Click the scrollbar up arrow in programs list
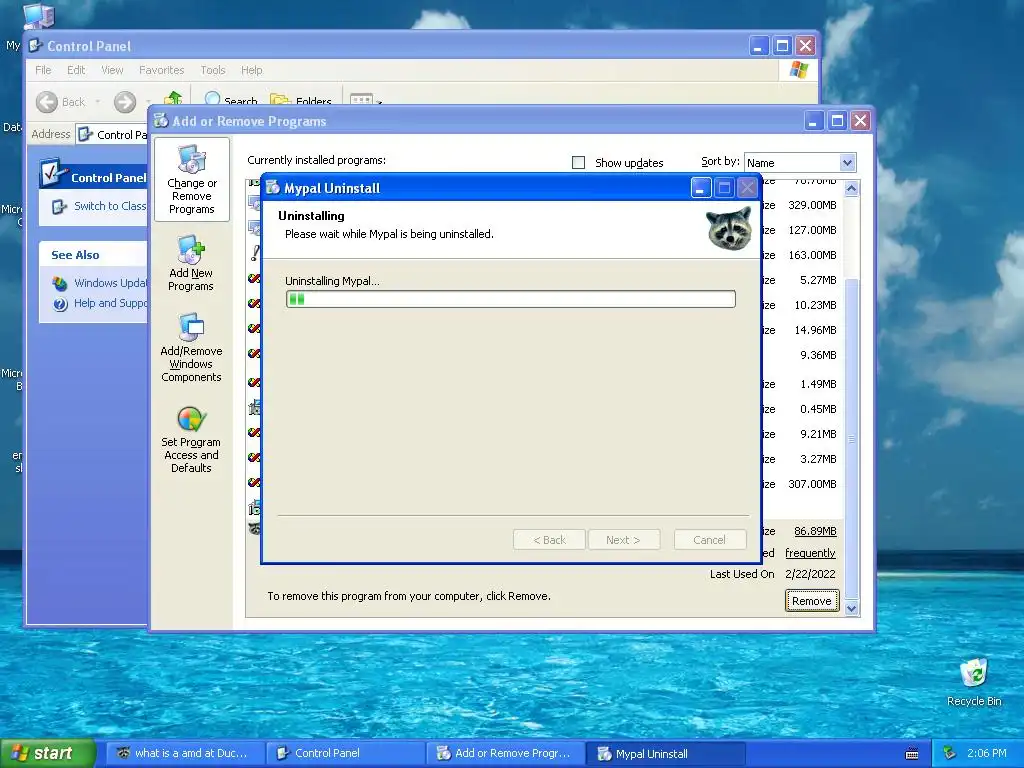The height and width of the screenshot is (768, 1024). (851, 189)
